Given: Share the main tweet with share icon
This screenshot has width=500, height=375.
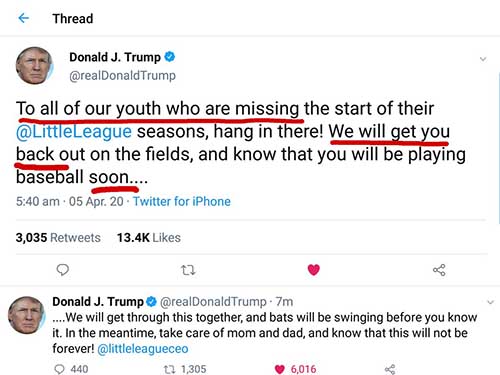Looking at the screenshot, I should point(439,270).
